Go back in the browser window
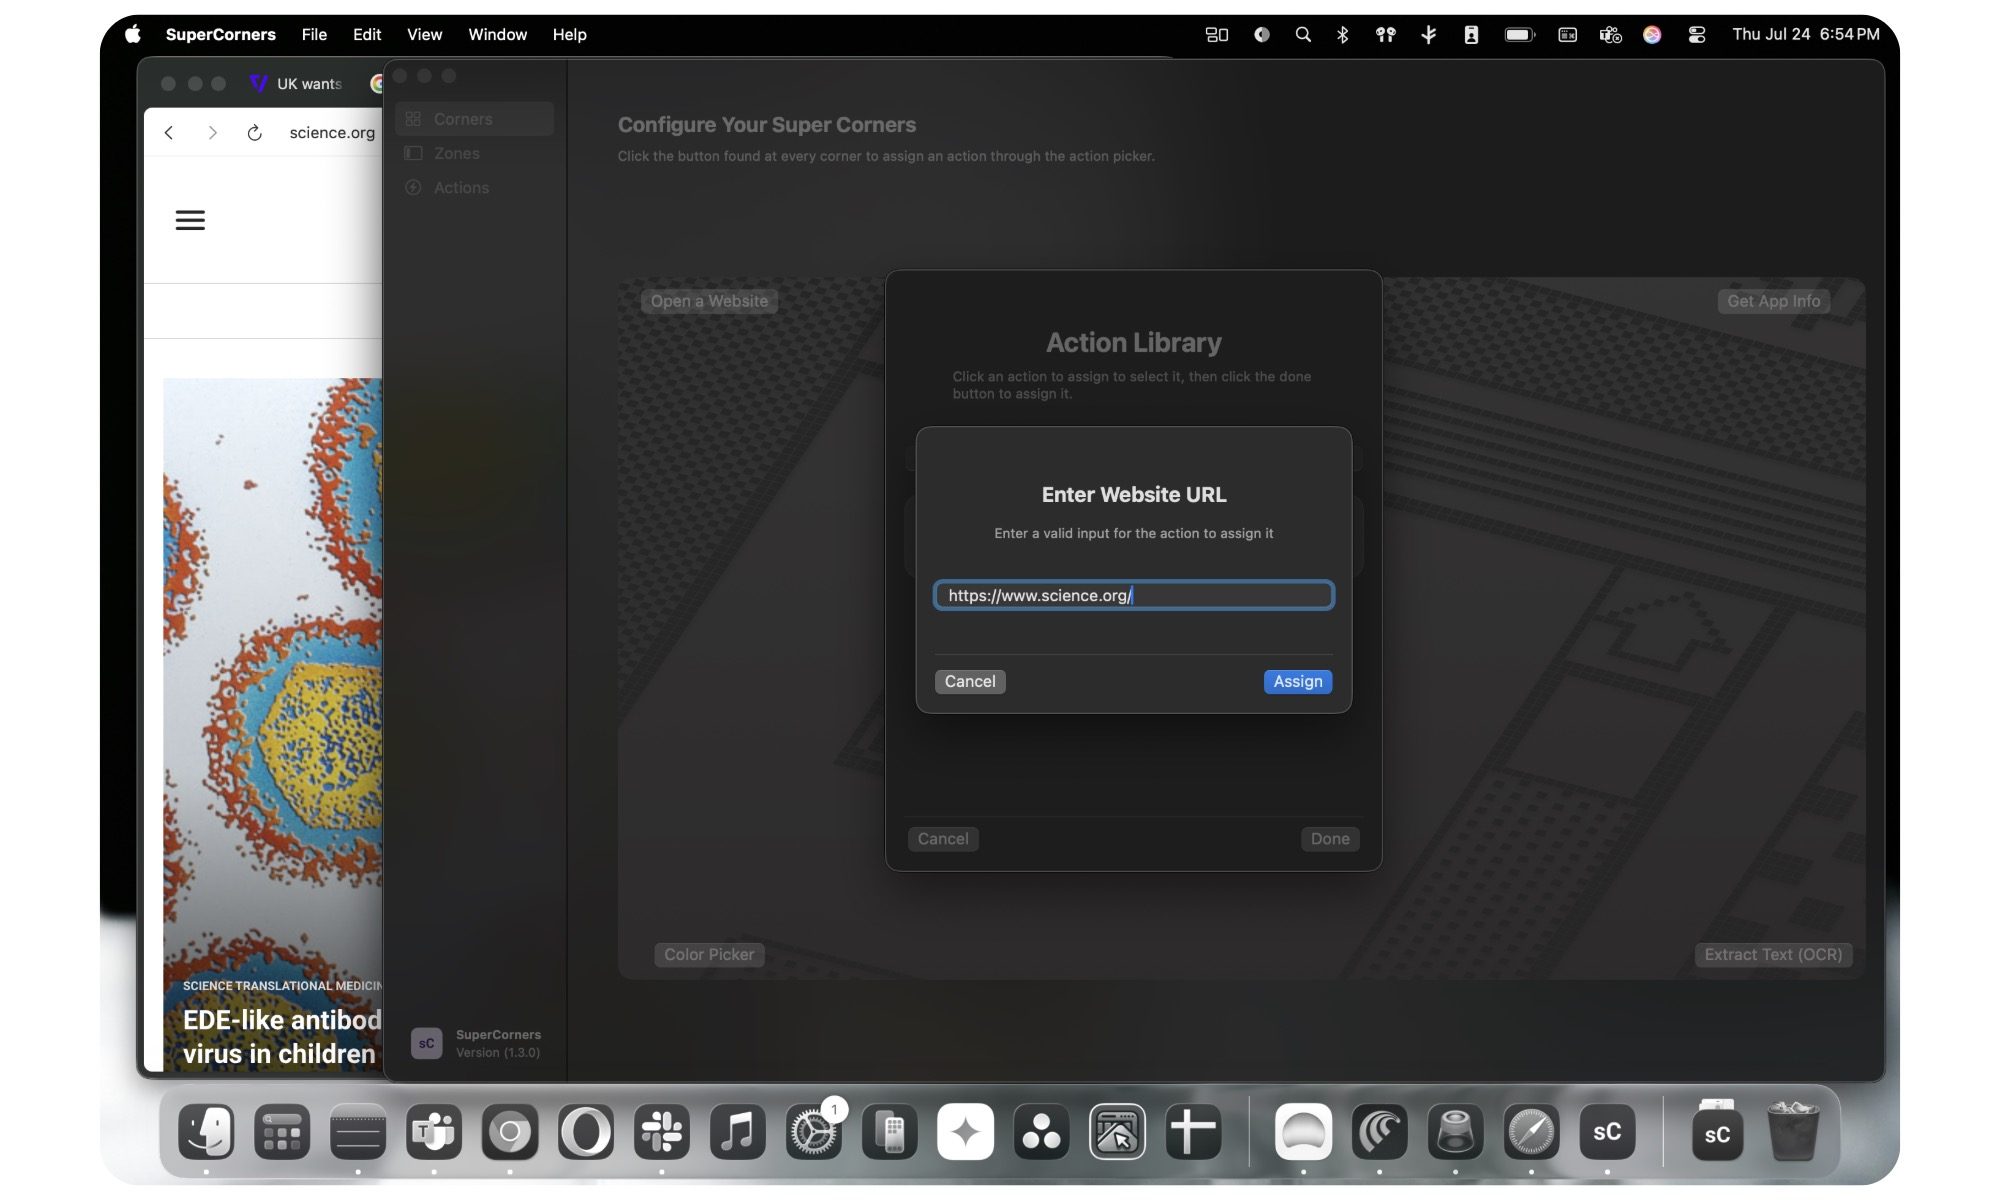 point(169,133)
